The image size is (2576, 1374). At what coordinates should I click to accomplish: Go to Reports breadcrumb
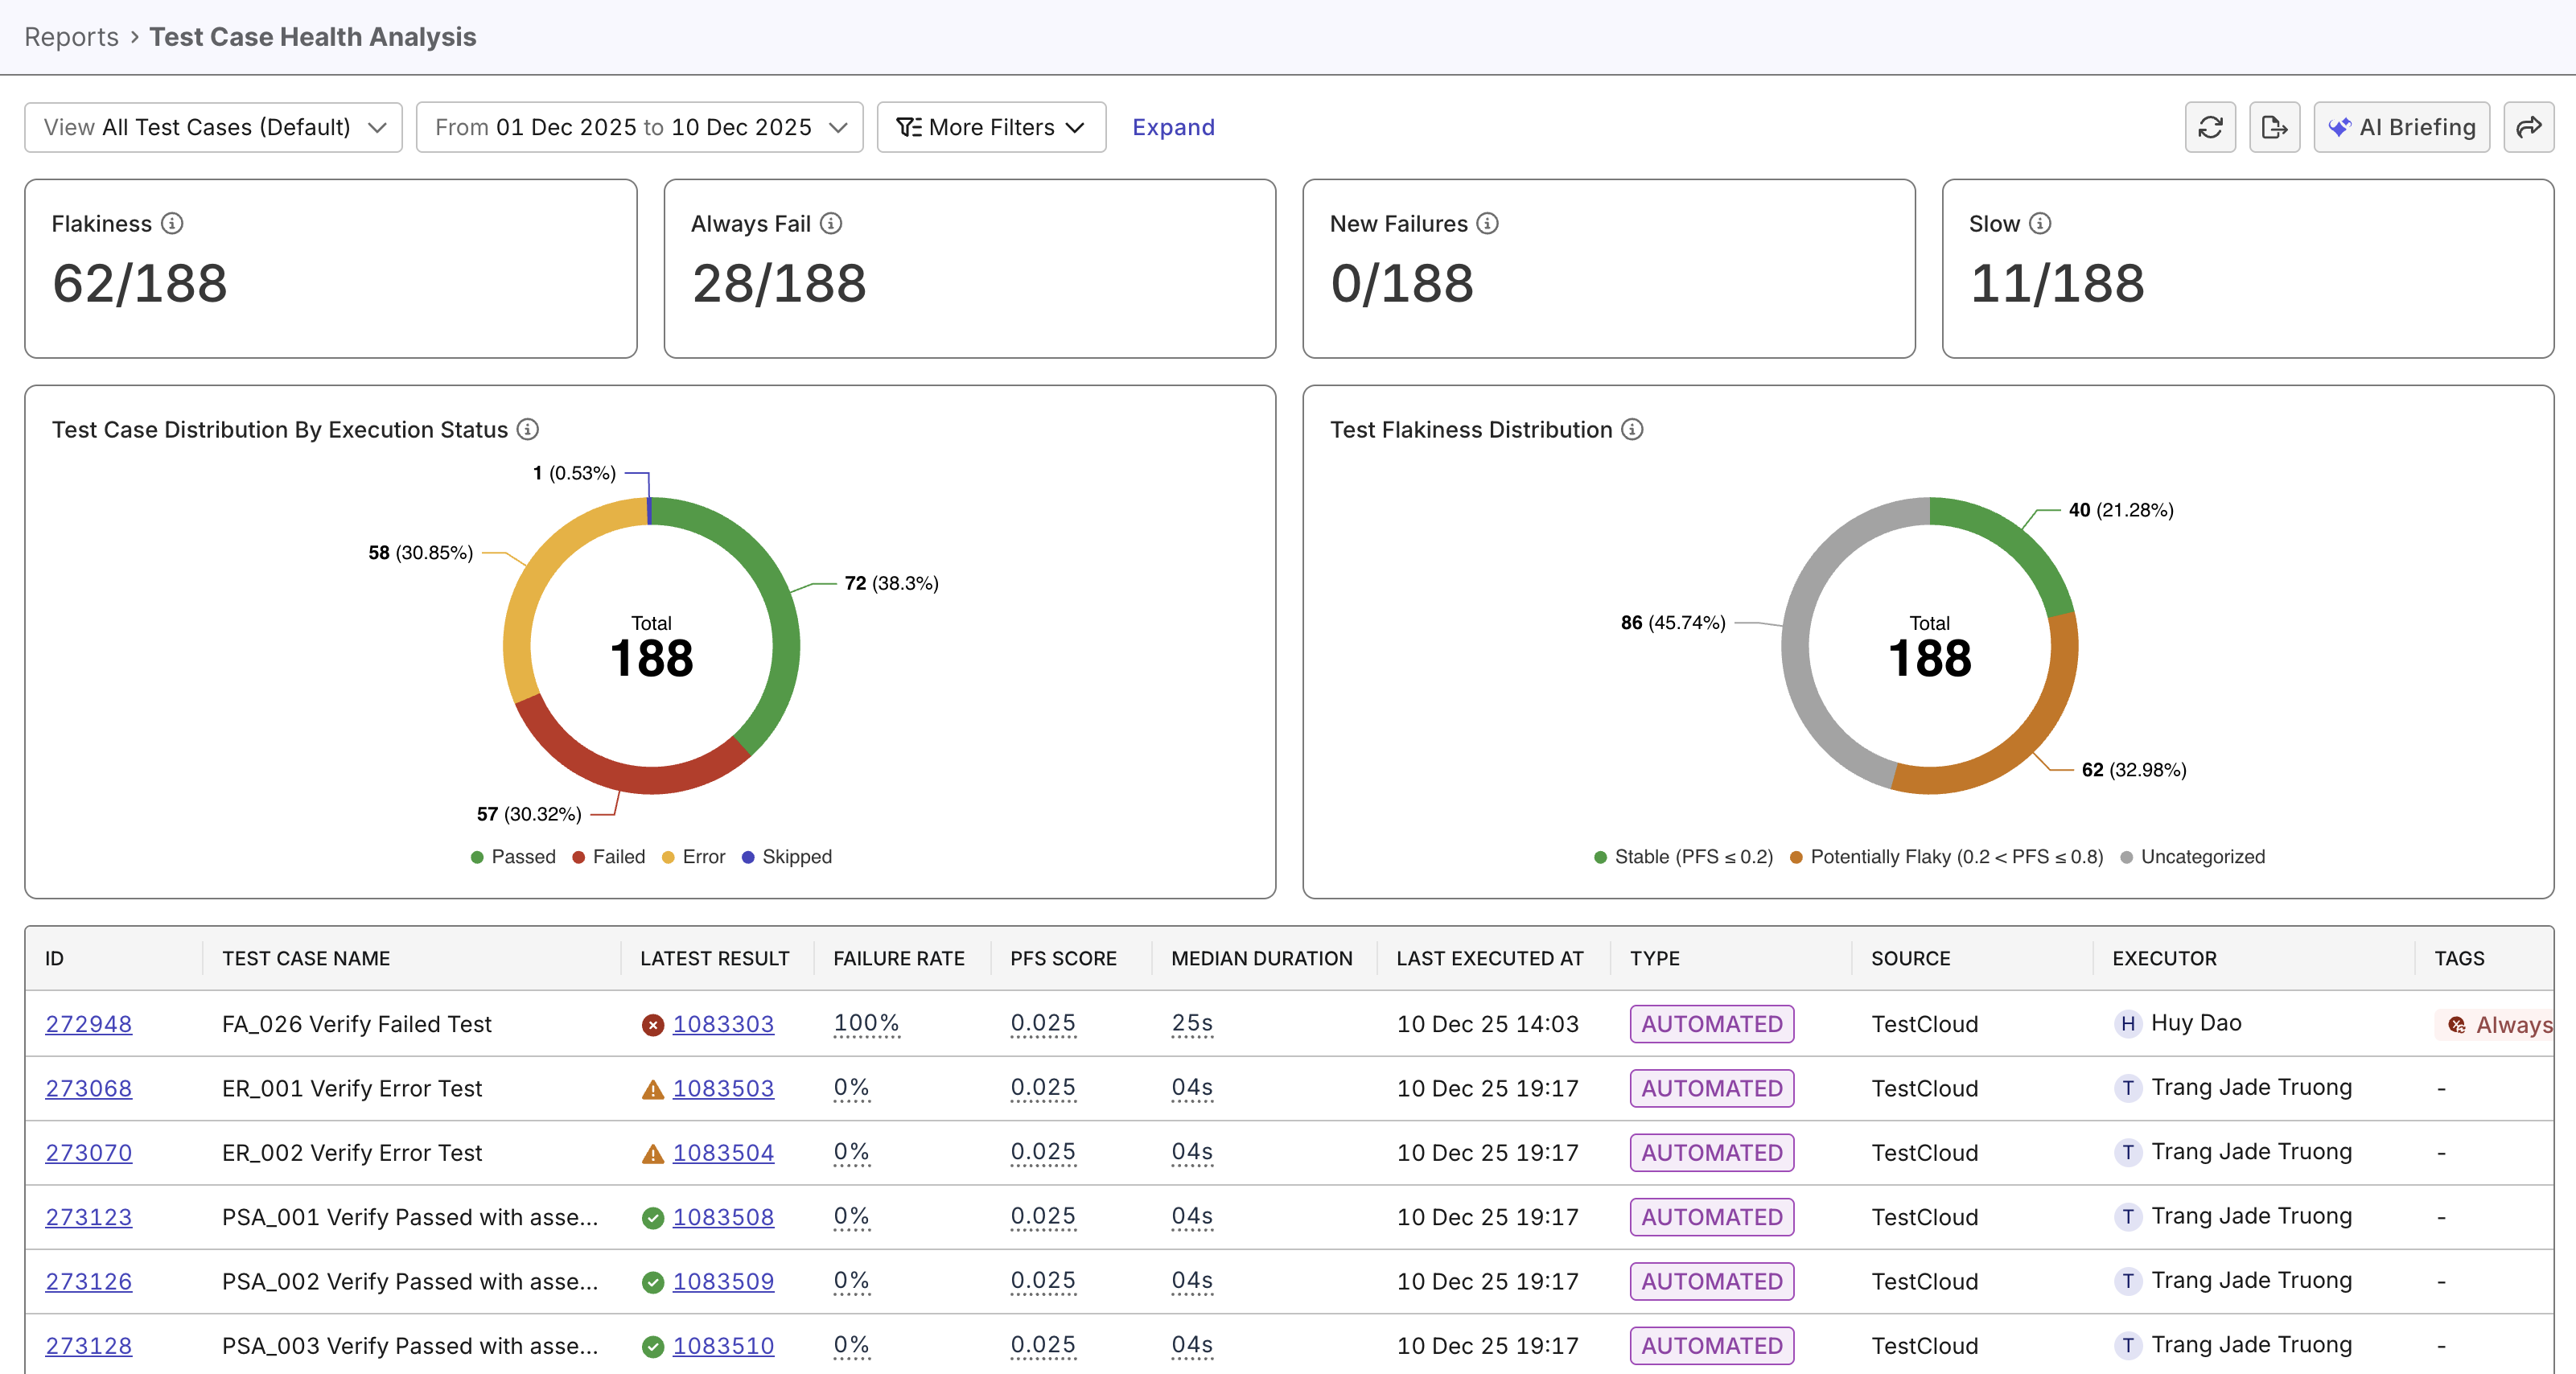point(71,37)
